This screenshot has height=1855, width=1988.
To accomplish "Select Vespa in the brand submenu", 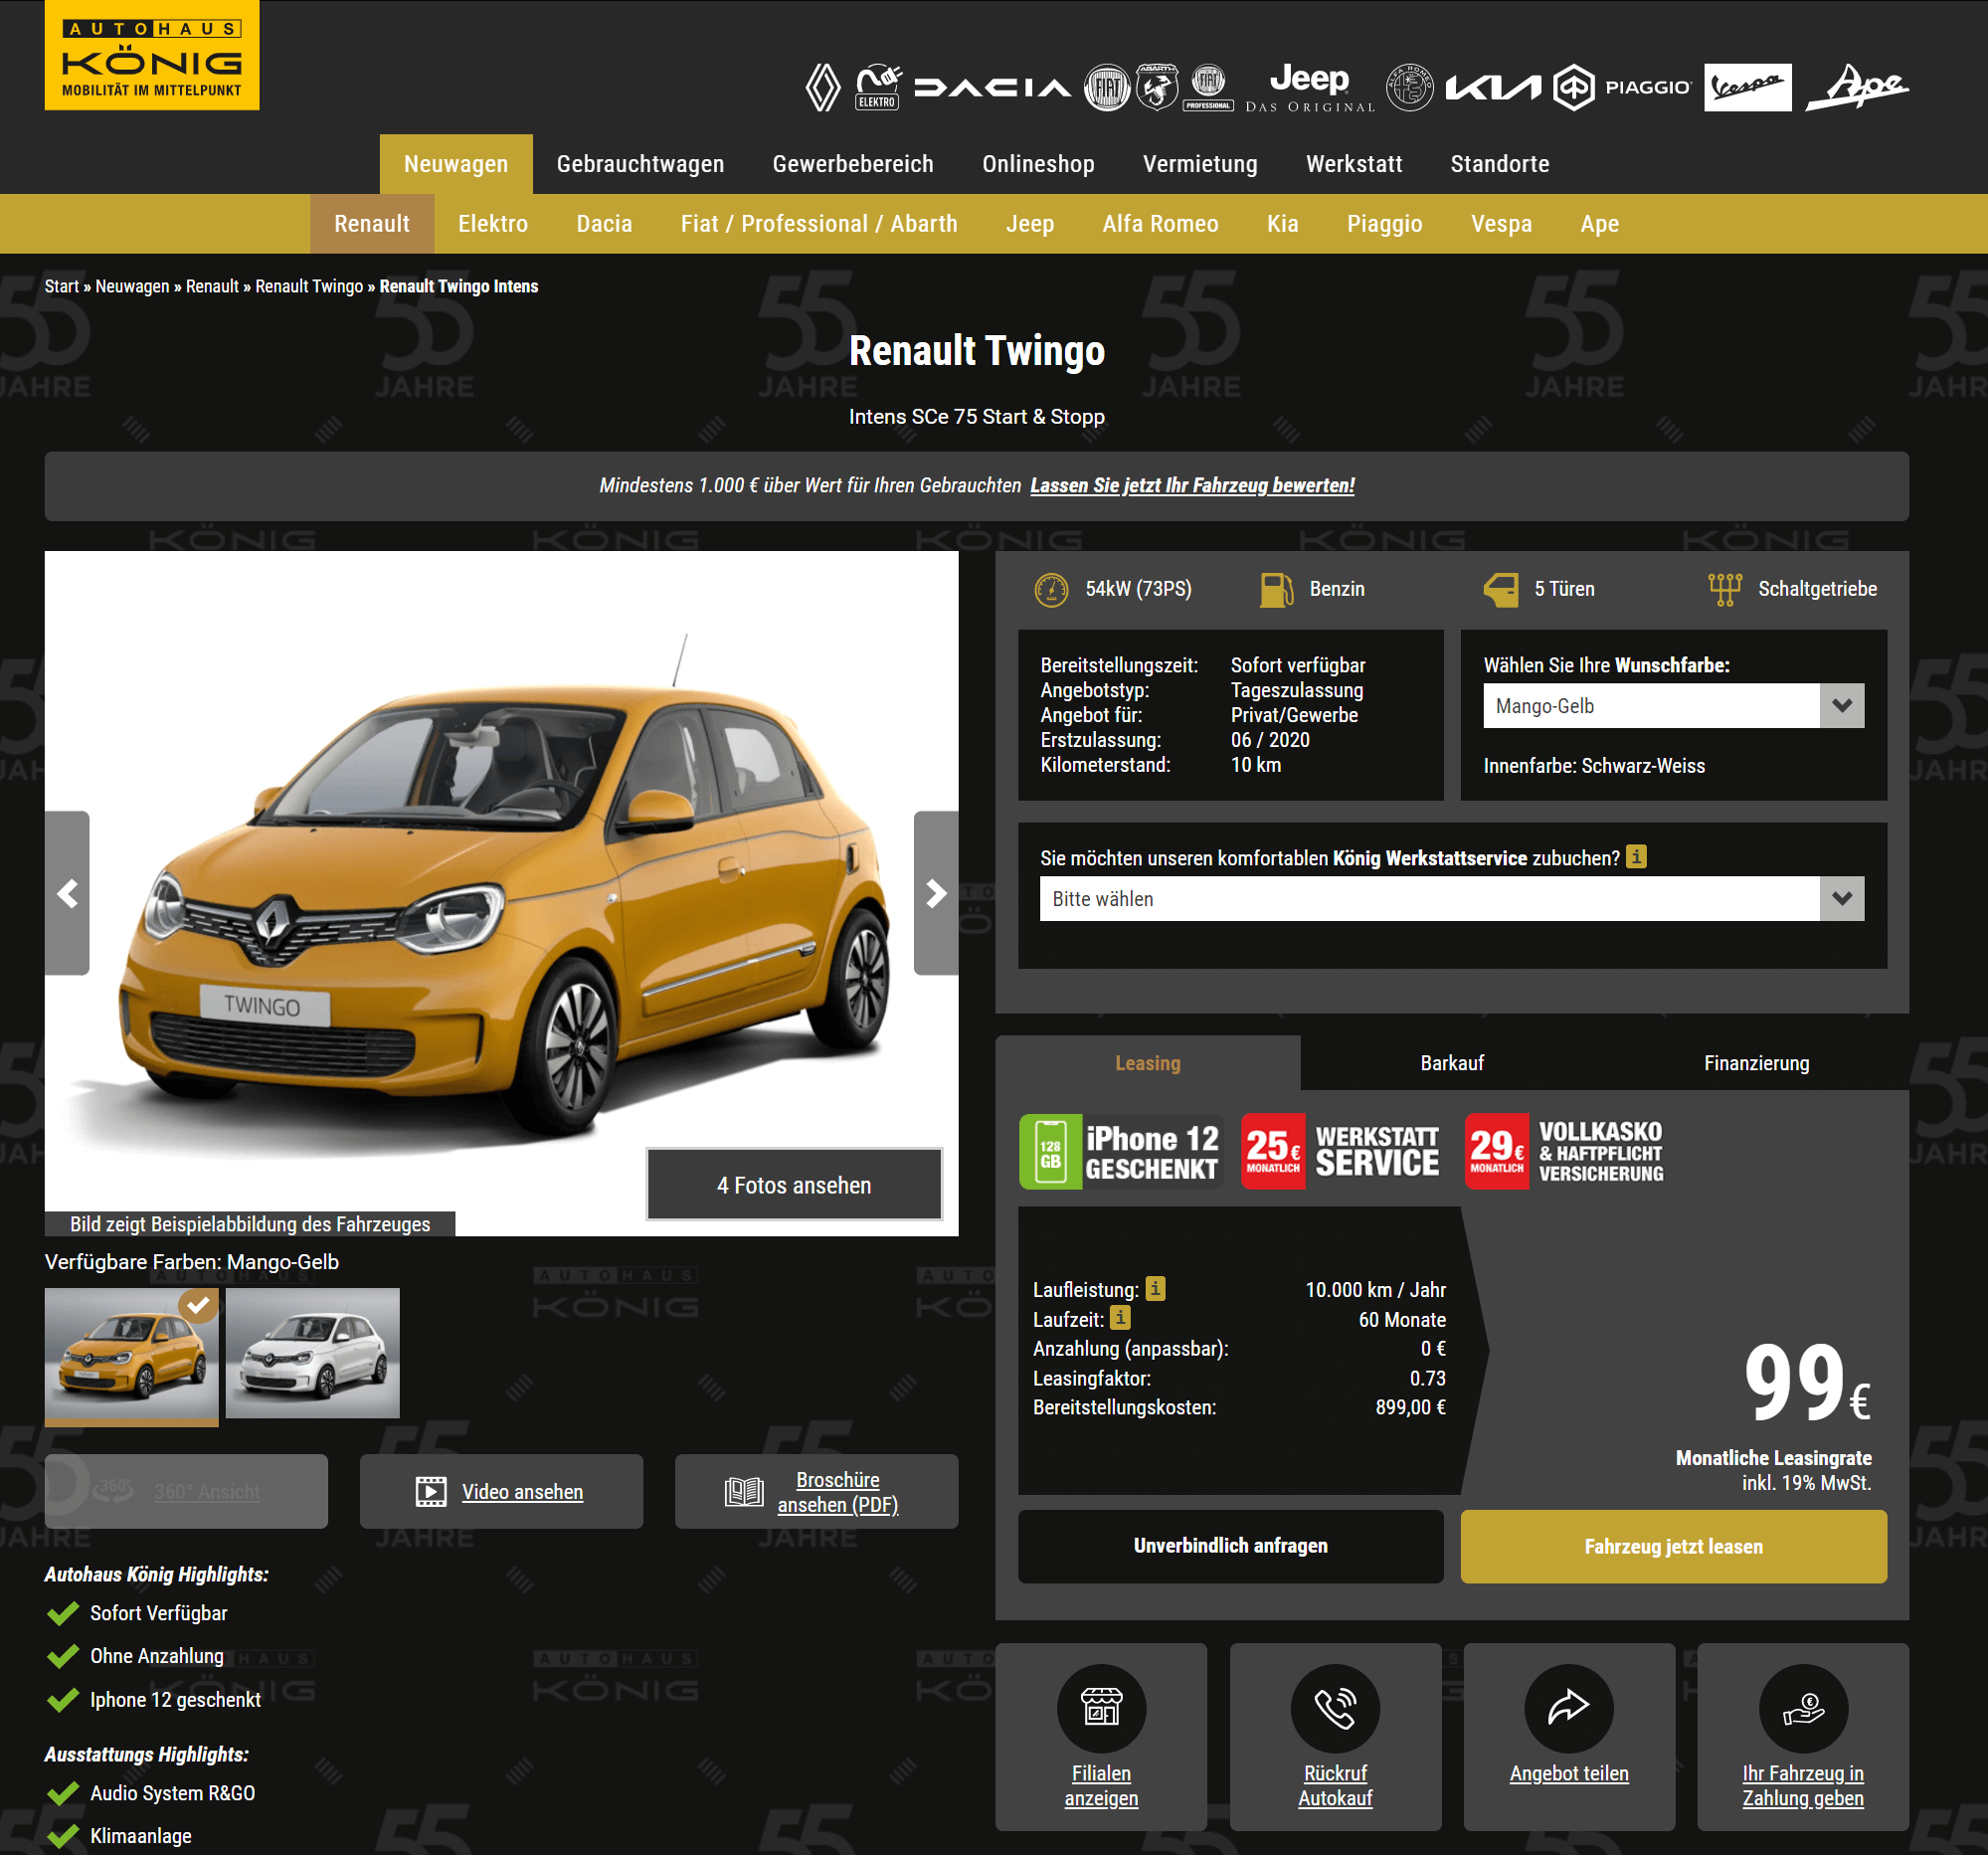I will (x=1501, y=224).
